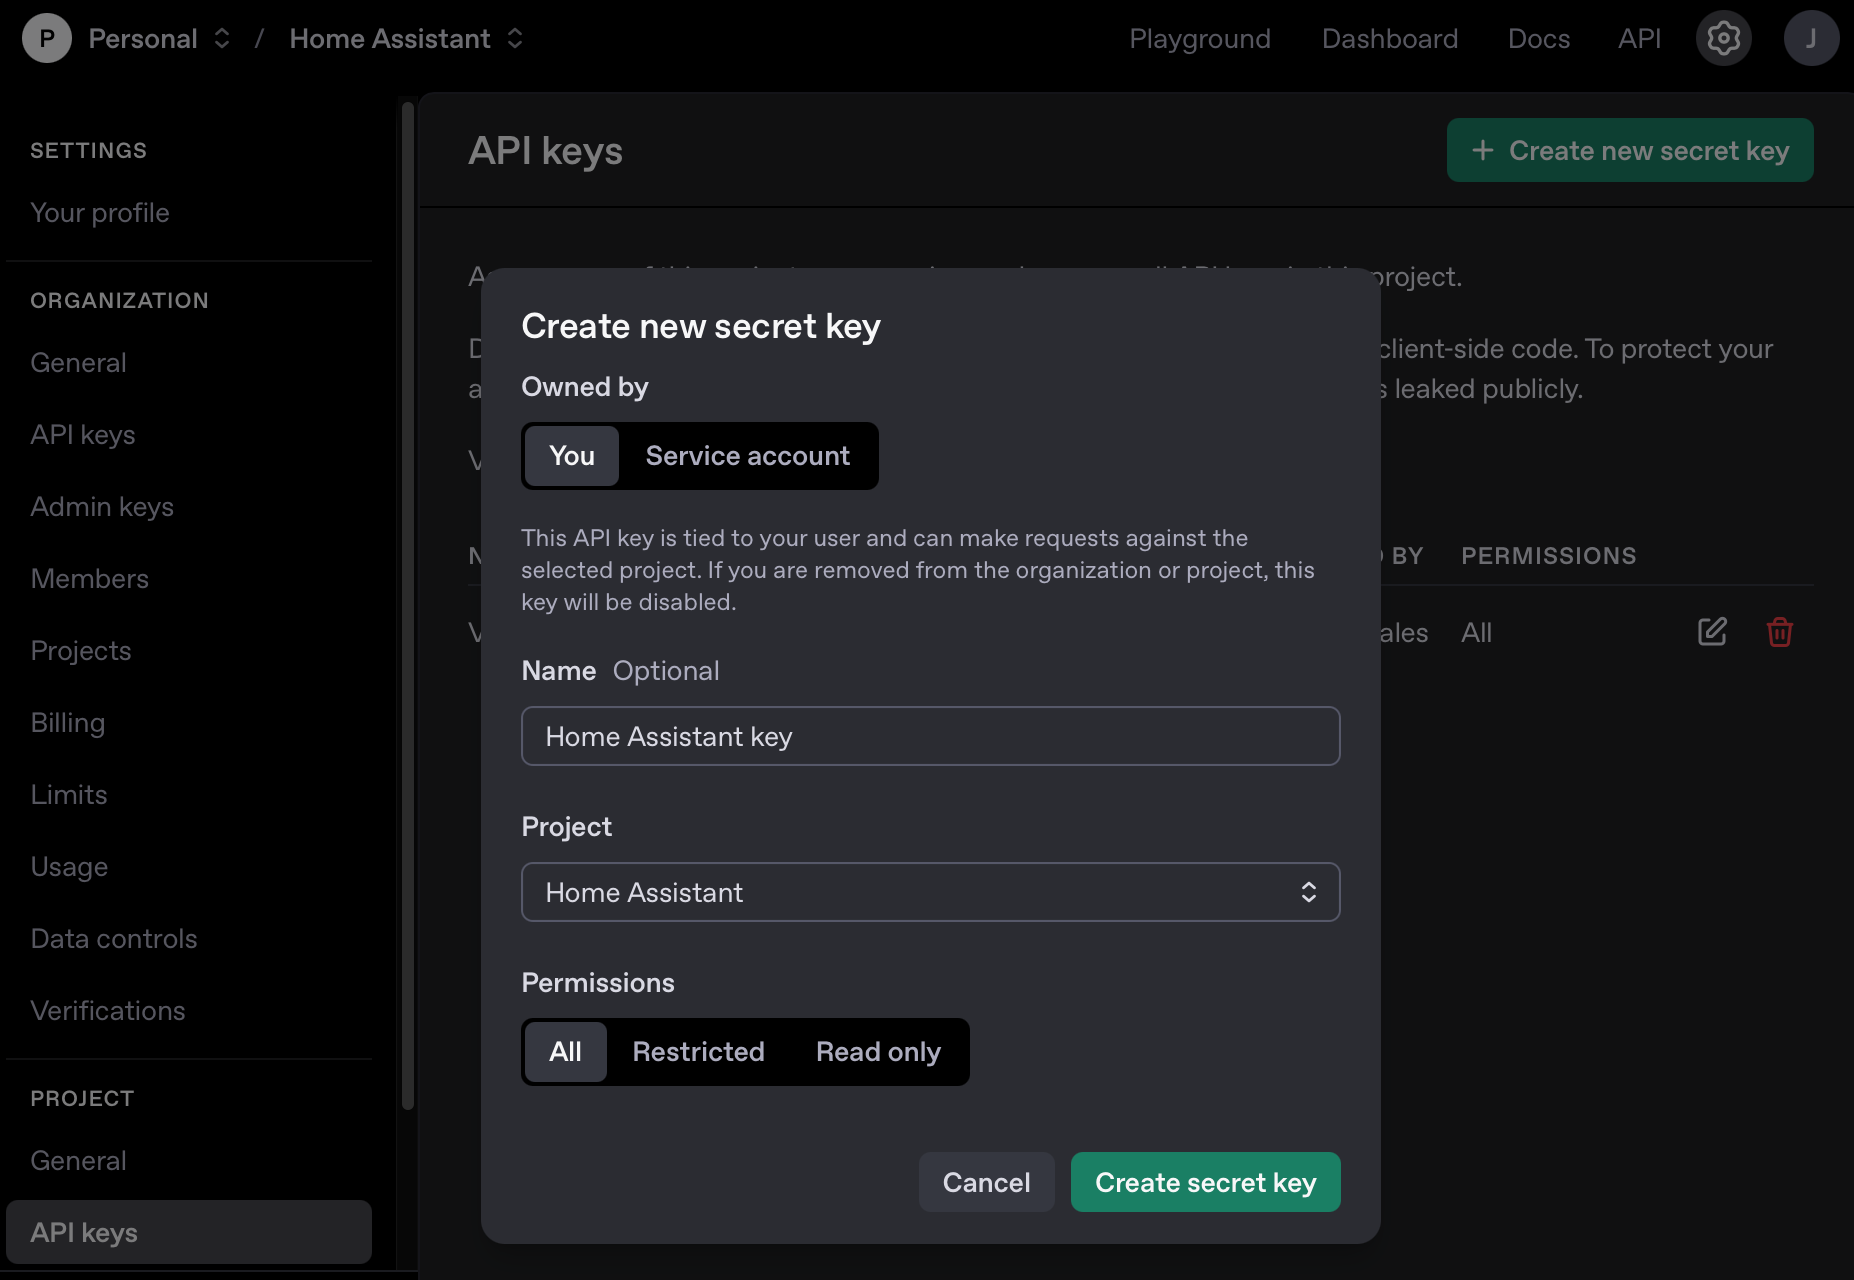Screen dimensions: 1854x1280
Task: Expand the Personal organization switcher
Action: click(221, 38)
